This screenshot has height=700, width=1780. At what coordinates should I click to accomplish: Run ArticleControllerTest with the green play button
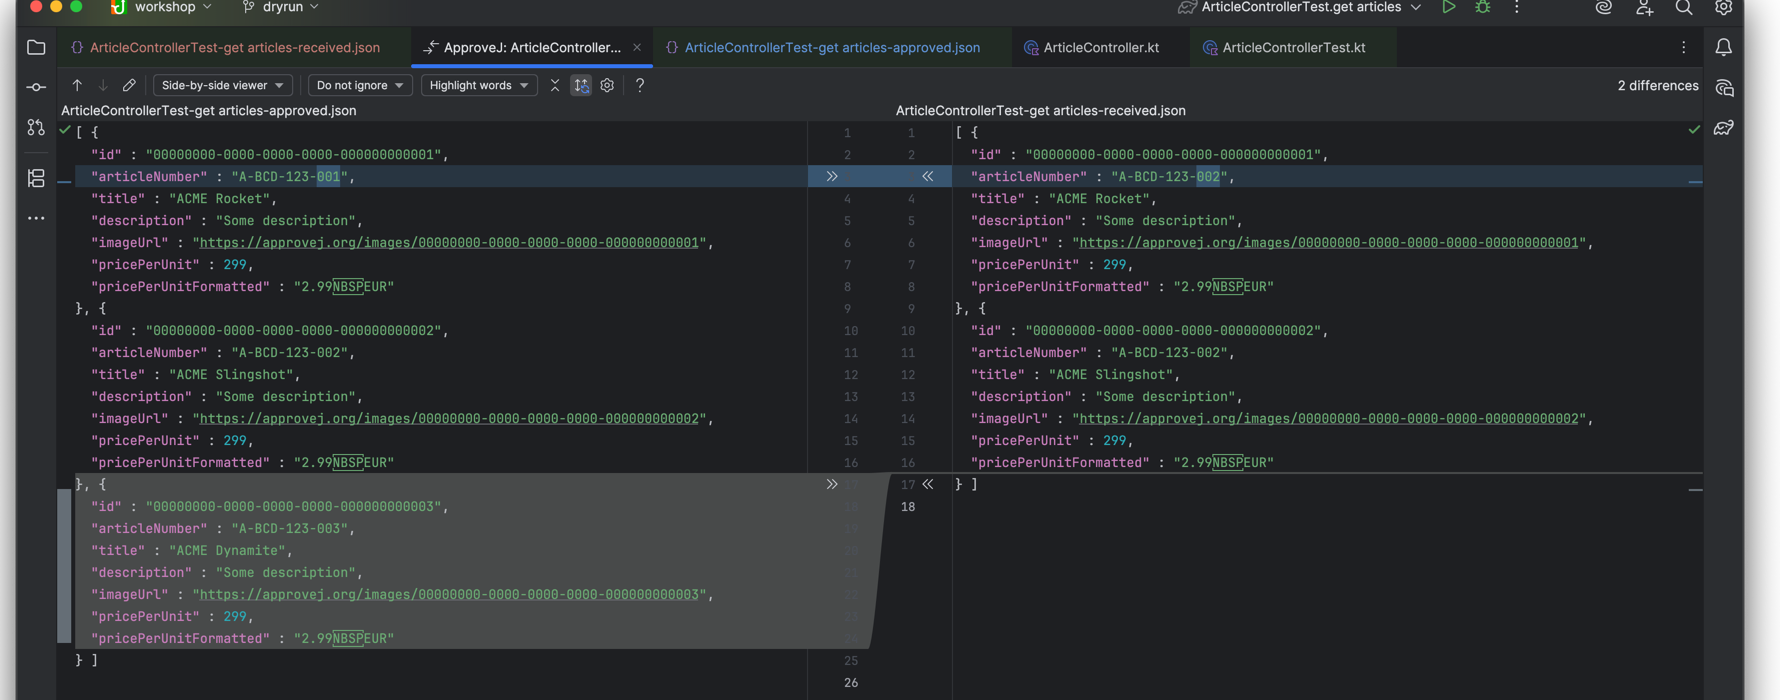coord(1448,8)
